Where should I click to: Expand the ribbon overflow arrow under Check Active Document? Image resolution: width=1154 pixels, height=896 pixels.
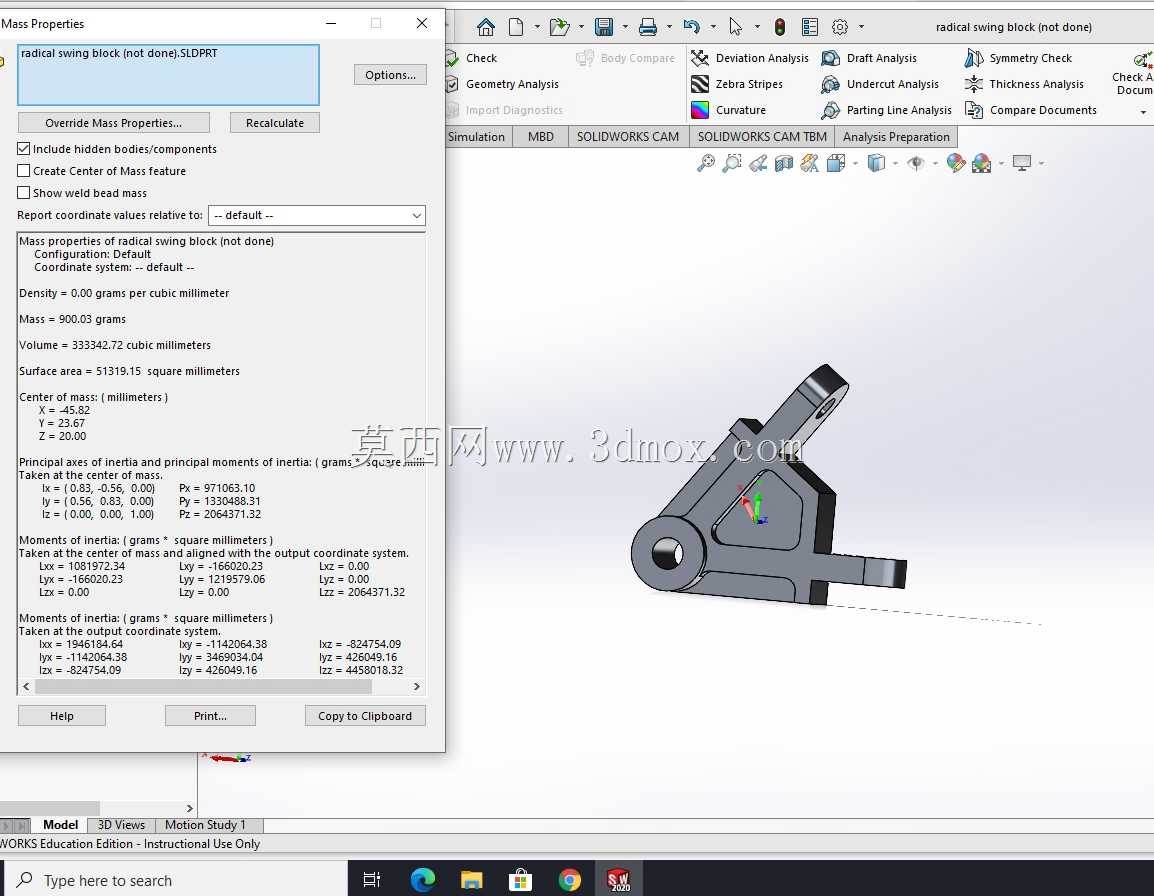[1143, 113]
